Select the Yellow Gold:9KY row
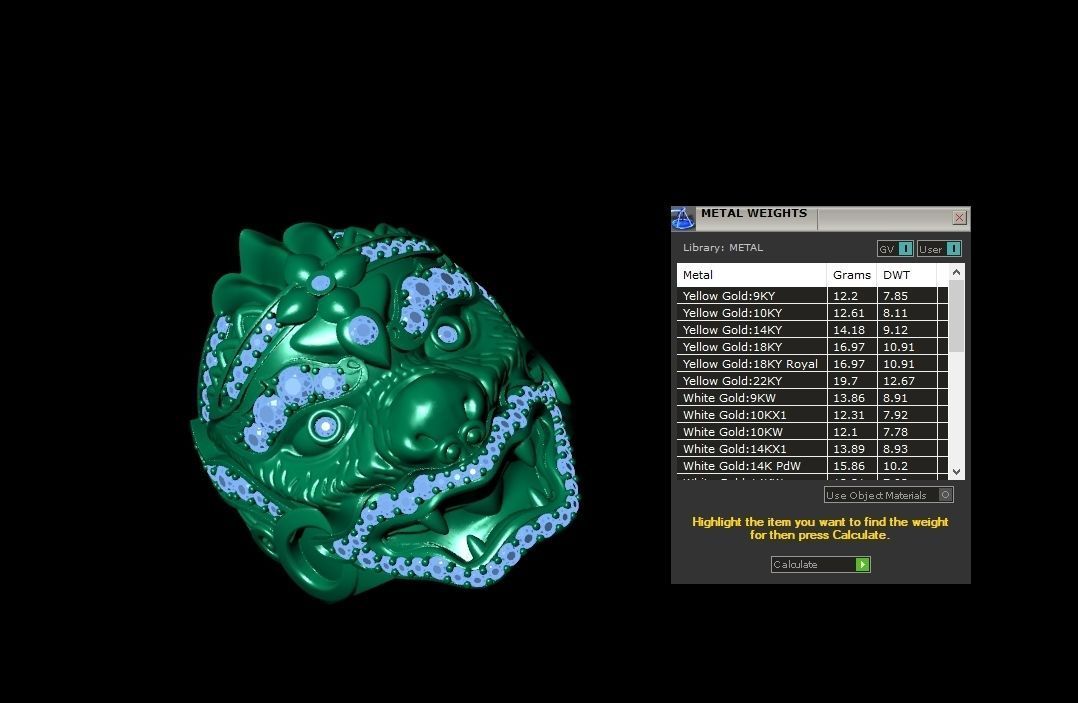 coord(812,295)
